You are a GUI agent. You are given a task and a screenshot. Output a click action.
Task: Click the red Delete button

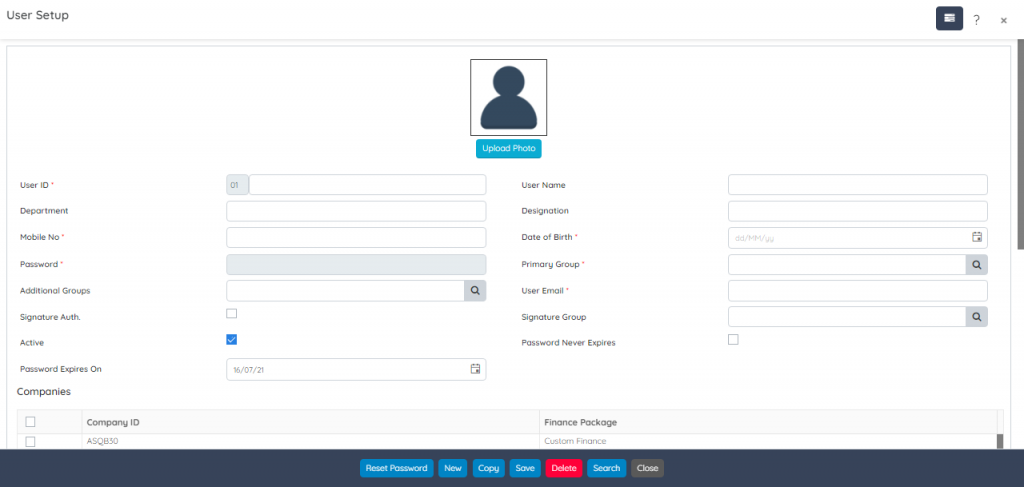[564, 468]
